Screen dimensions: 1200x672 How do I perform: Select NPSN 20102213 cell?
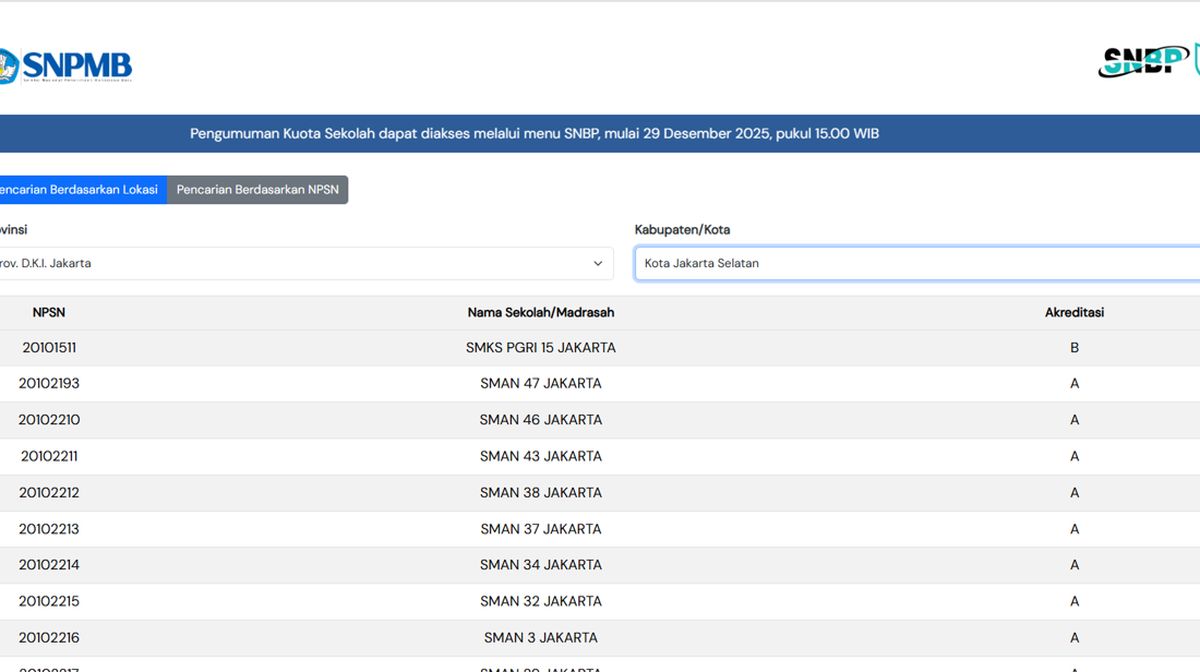coord(49,529)
